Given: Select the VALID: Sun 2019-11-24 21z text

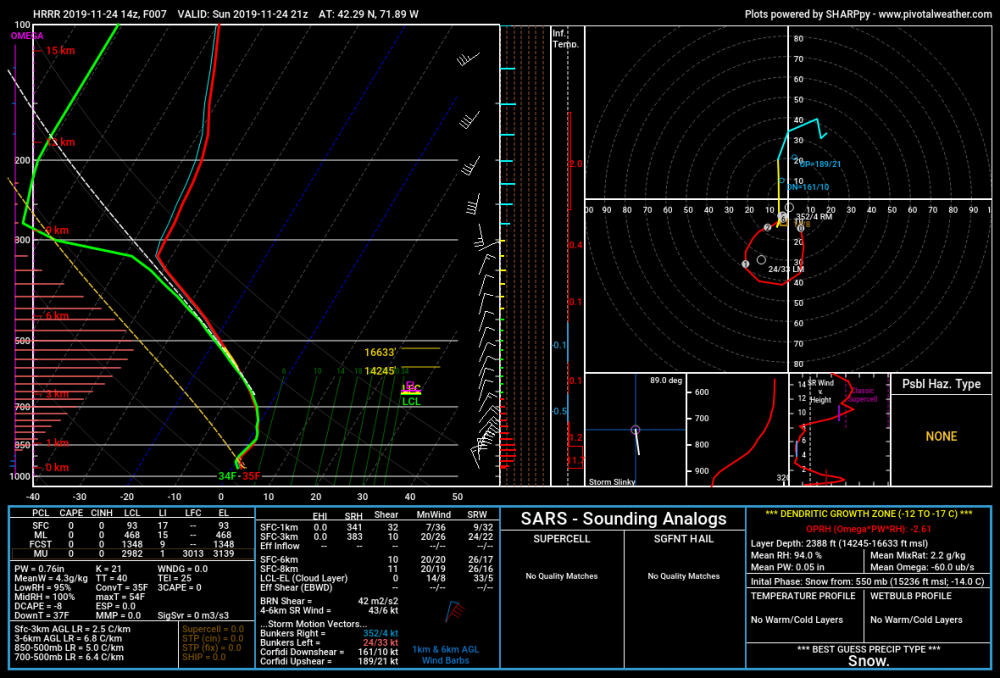Looking at the screenshot, I should click(x=243, y=14).
